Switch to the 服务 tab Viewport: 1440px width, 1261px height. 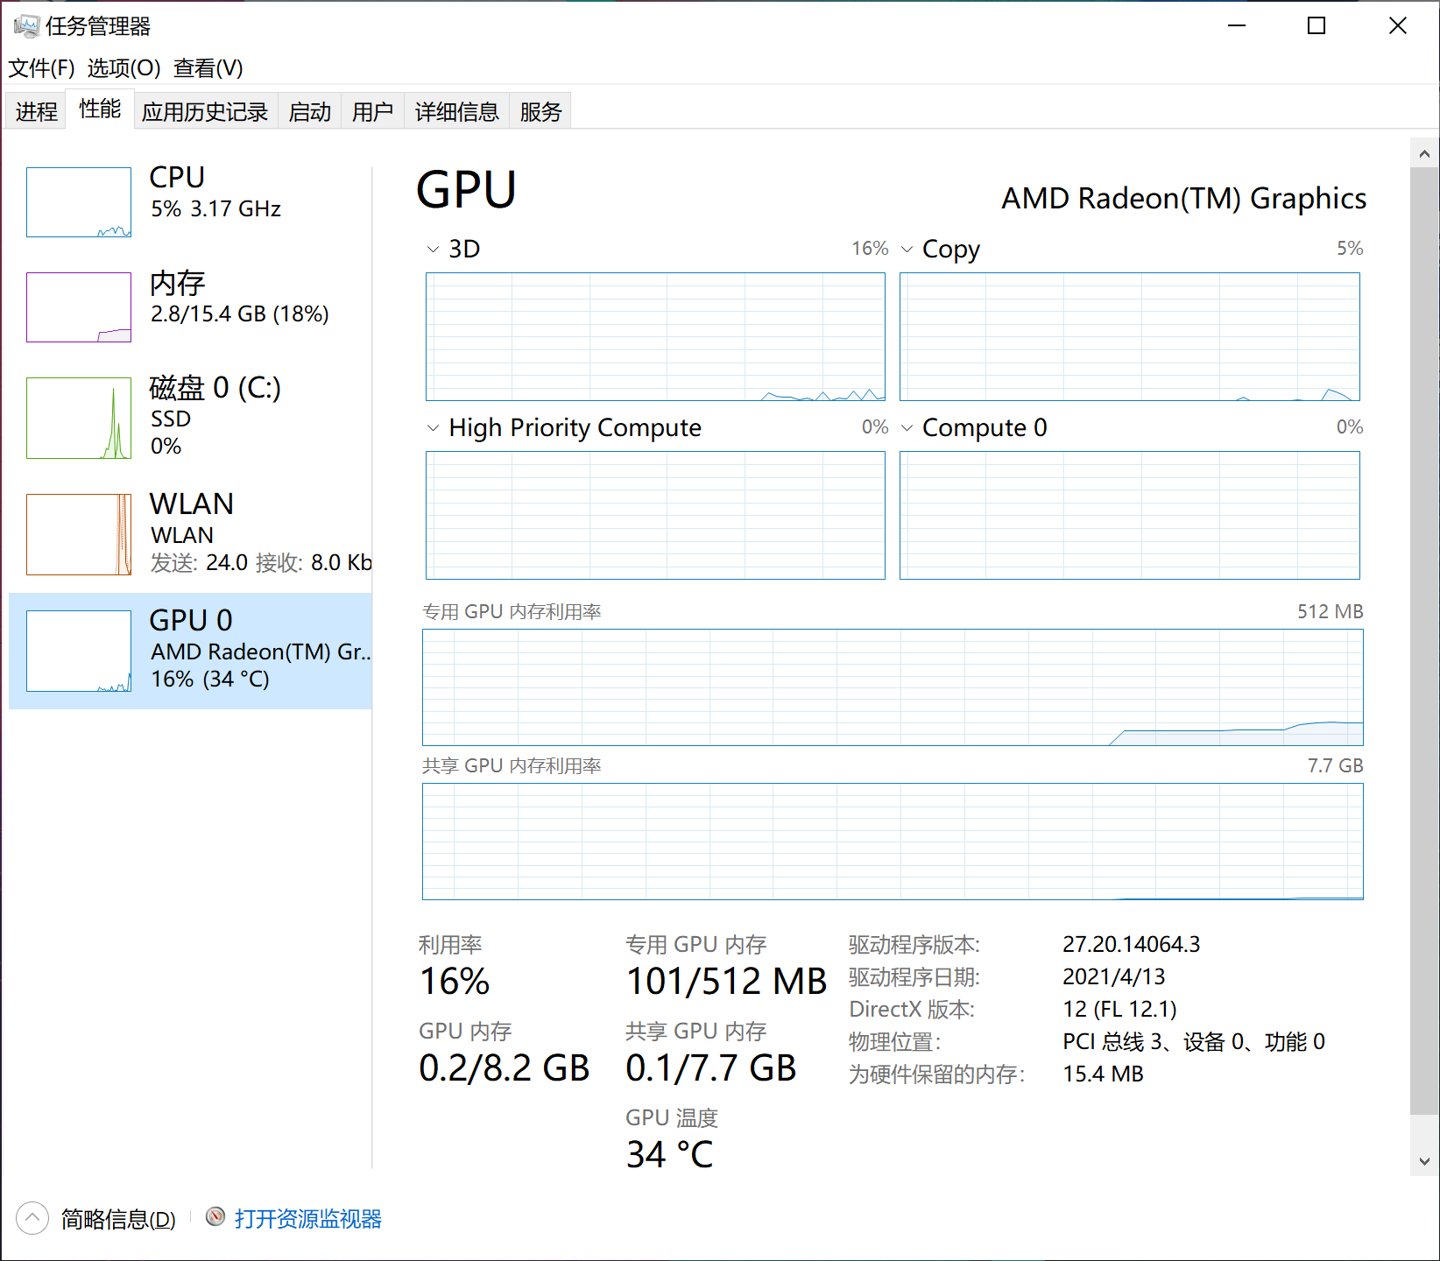click(x=541, y=111)
